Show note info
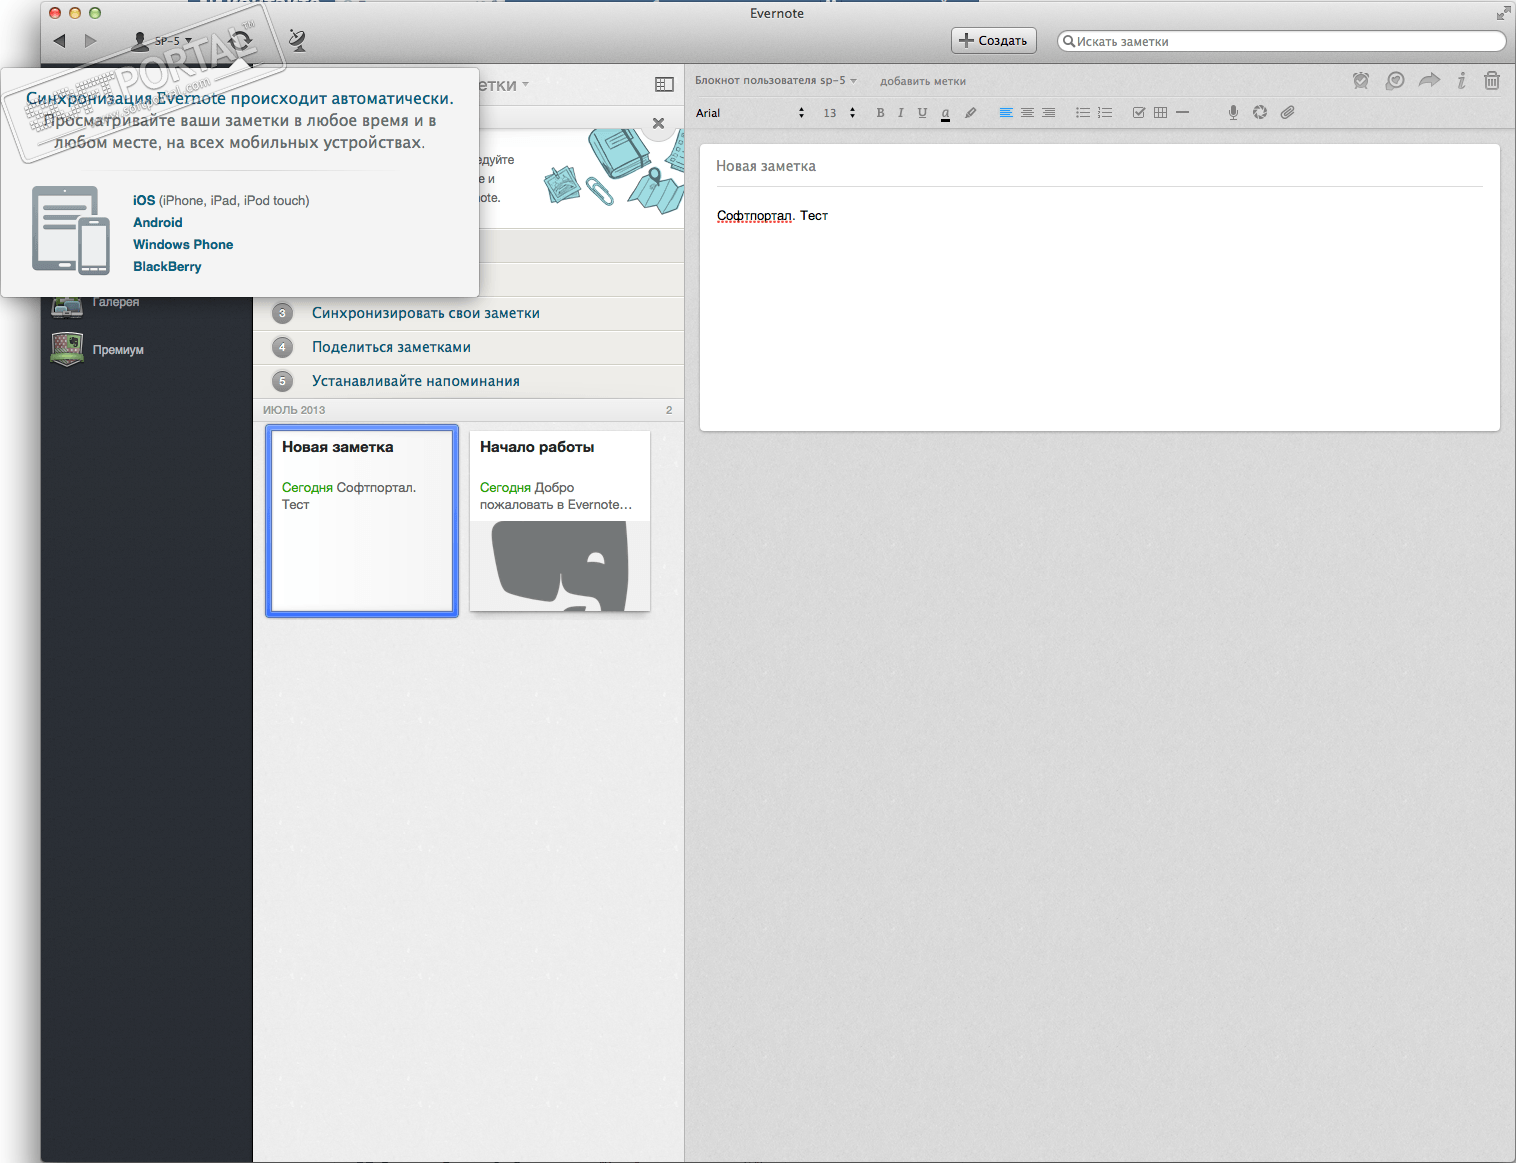The height and width of the screenshot is (1163, 1516). [1461, 81]
